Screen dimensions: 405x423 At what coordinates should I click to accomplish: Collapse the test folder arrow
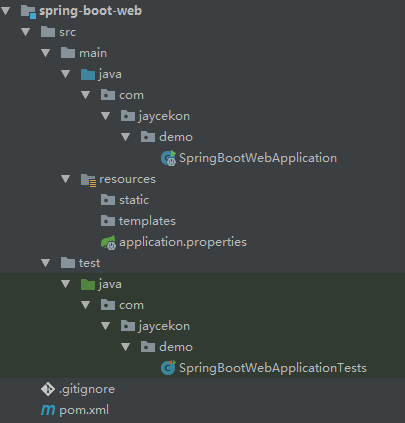click(46, 263)
